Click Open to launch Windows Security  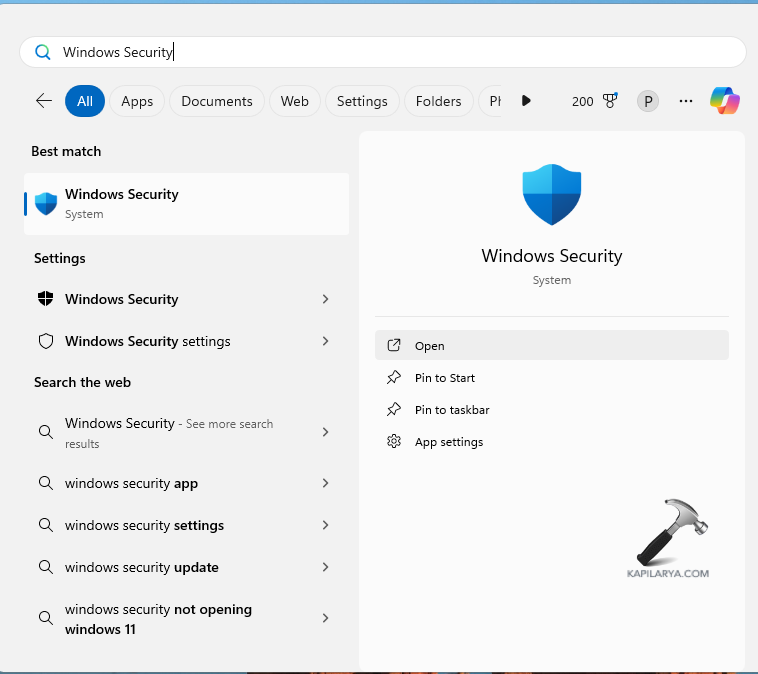pos(552,345)
